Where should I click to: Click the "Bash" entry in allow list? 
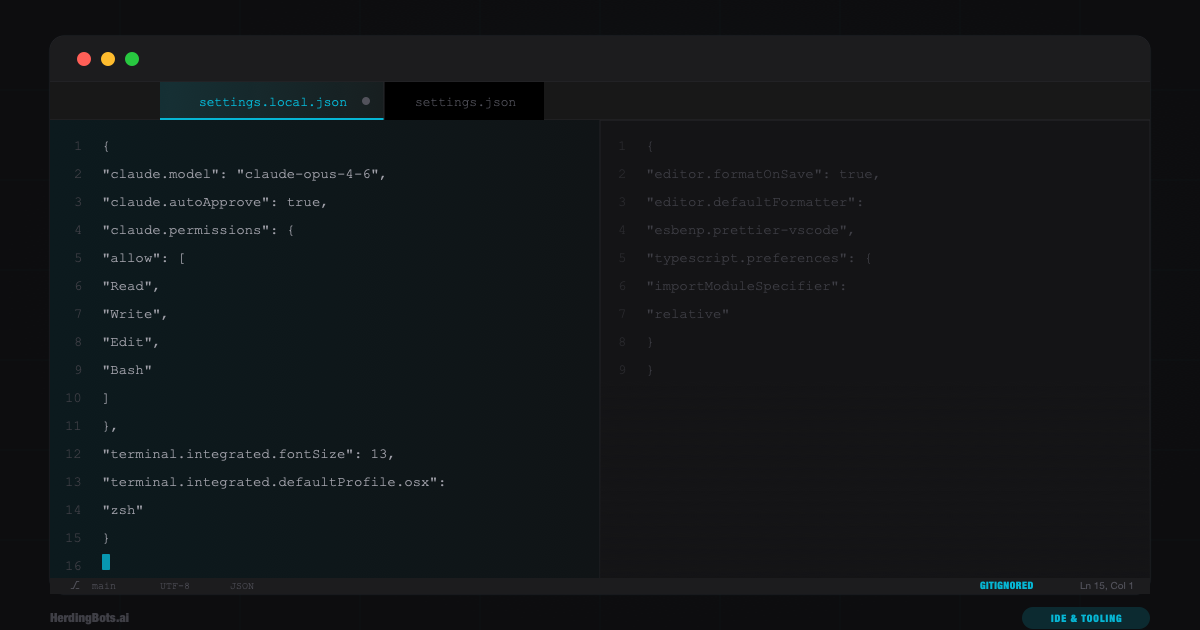(127, 370)
